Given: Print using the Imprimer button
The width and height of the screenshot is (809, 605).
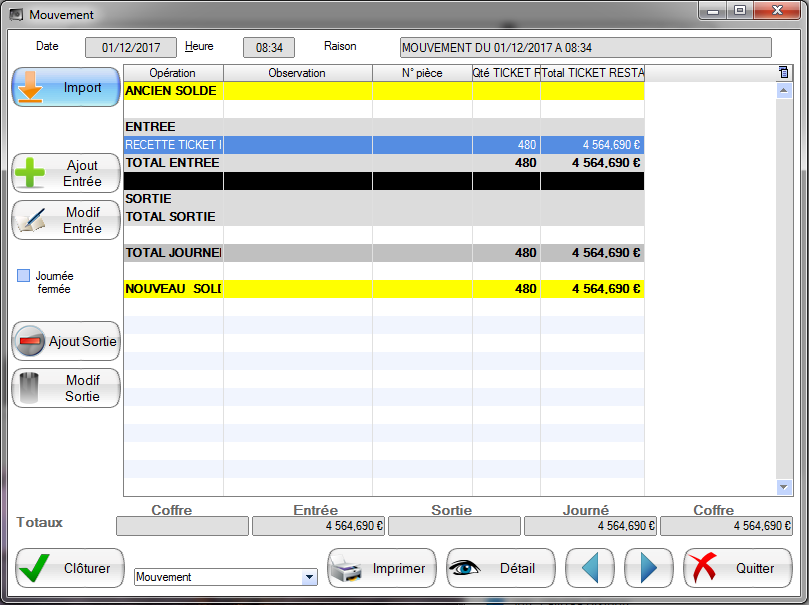Looking at the screenshot, I should 382,568.
